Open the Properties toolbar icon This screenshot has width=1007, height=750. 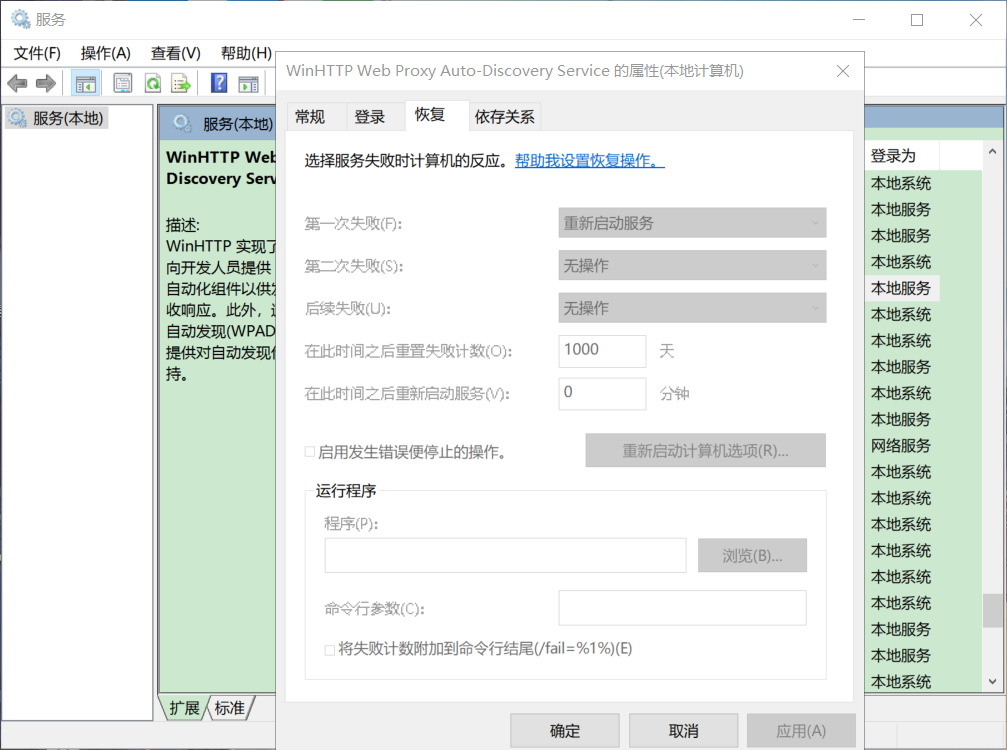122,83
